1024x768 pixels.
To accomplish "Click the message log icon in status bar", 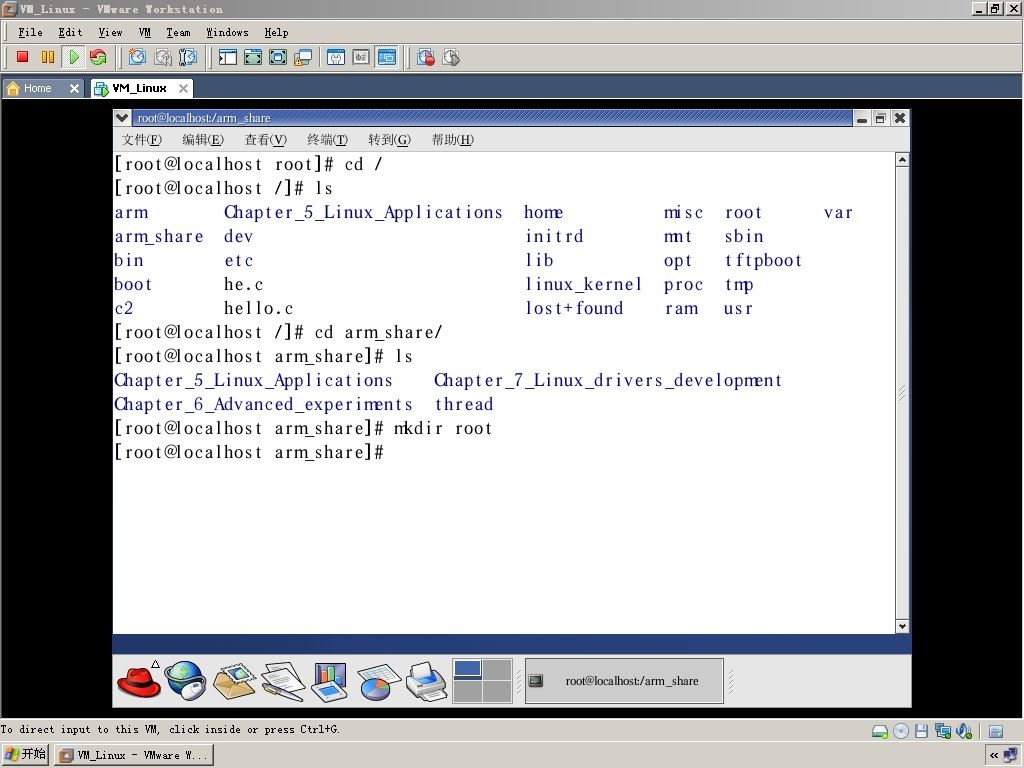I will 996,731.
